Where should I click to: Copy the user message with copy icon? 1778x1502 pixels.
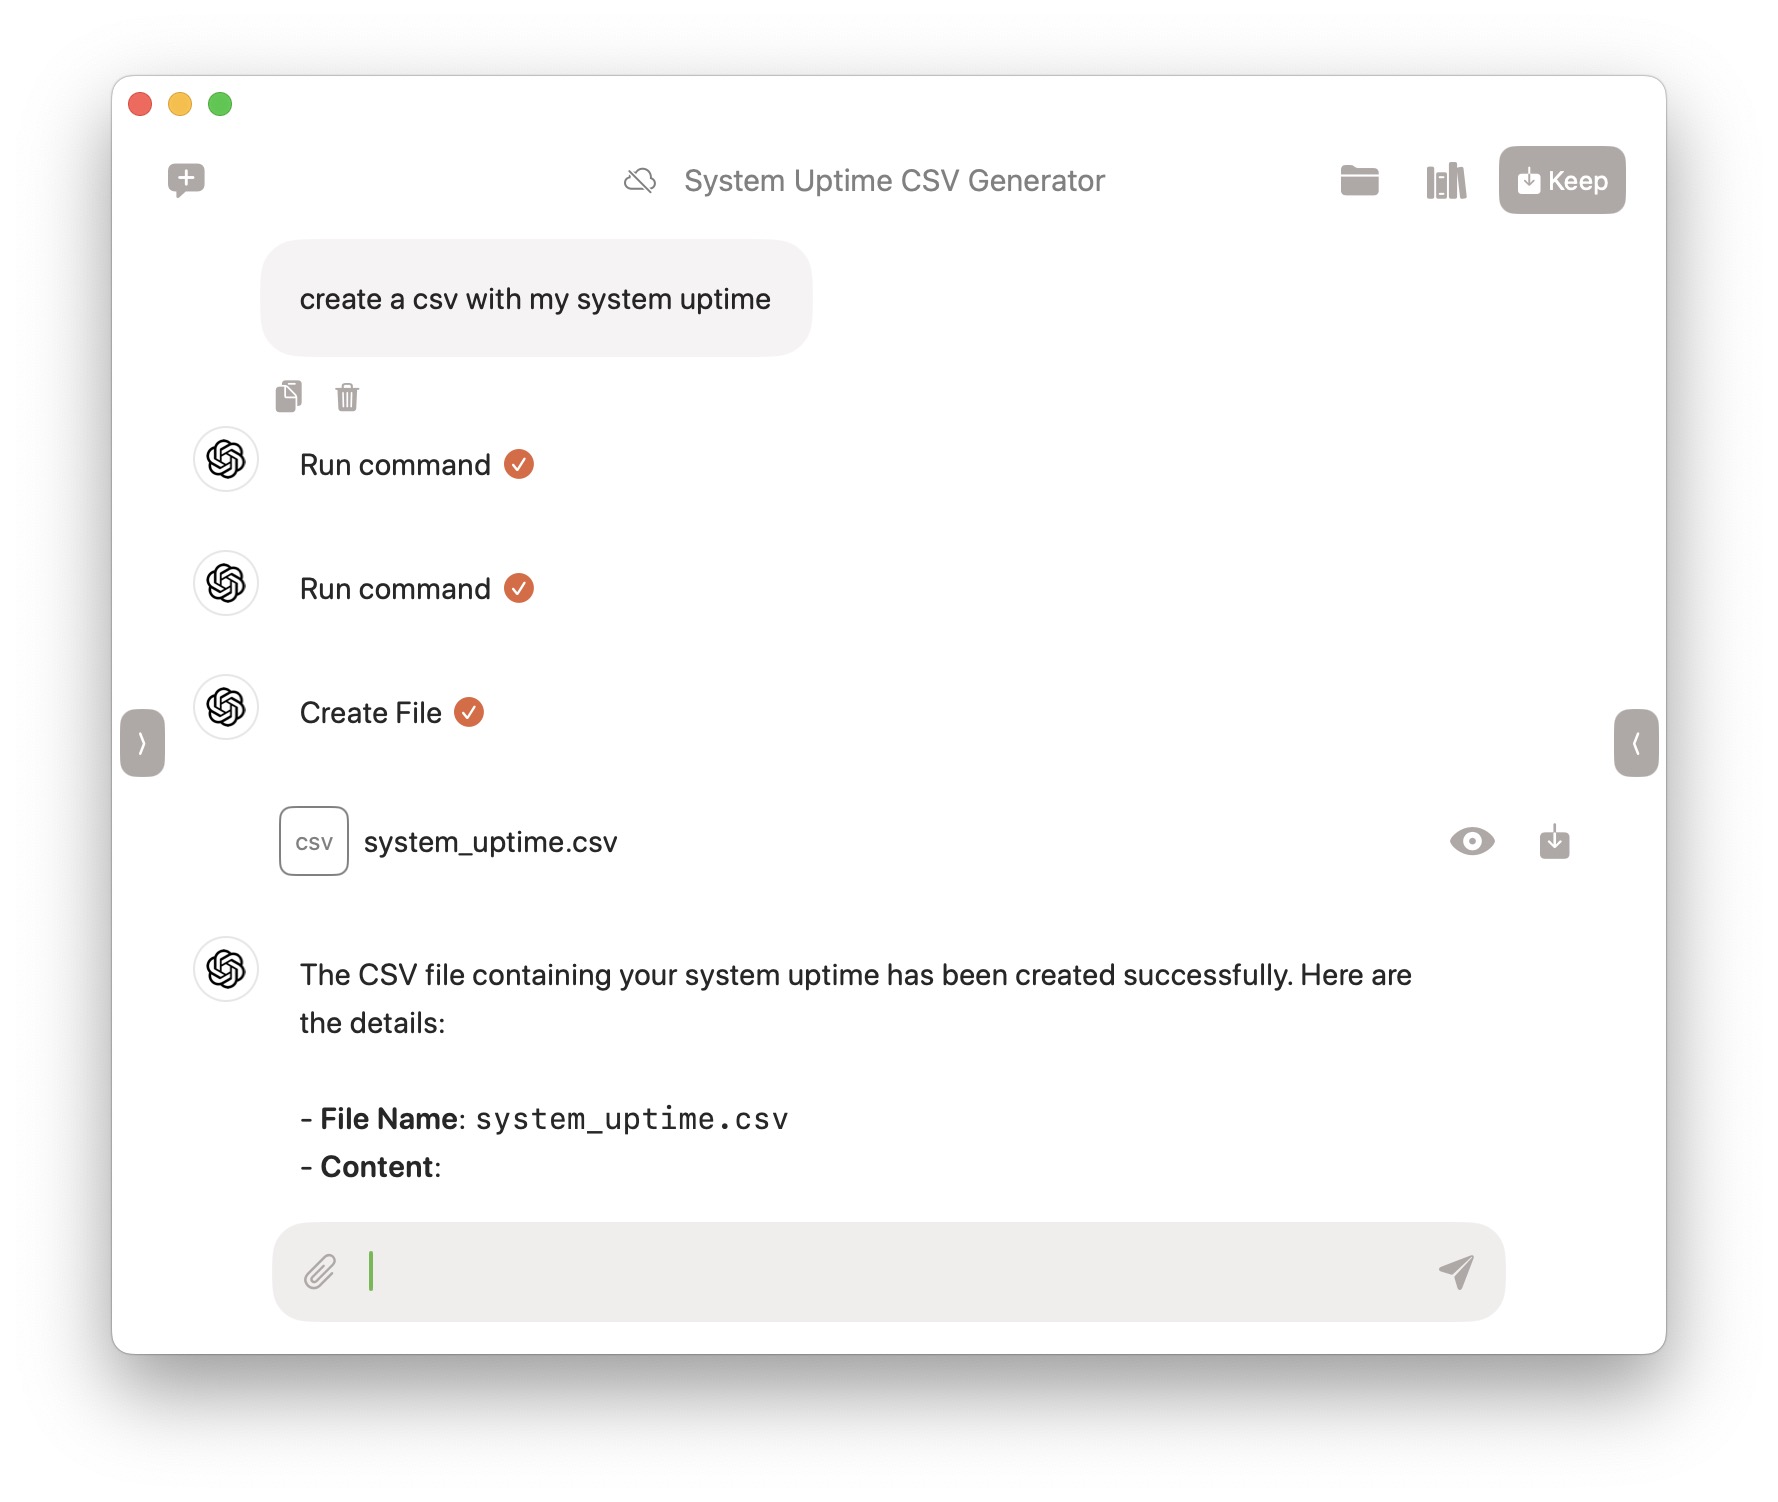[289, 397]
